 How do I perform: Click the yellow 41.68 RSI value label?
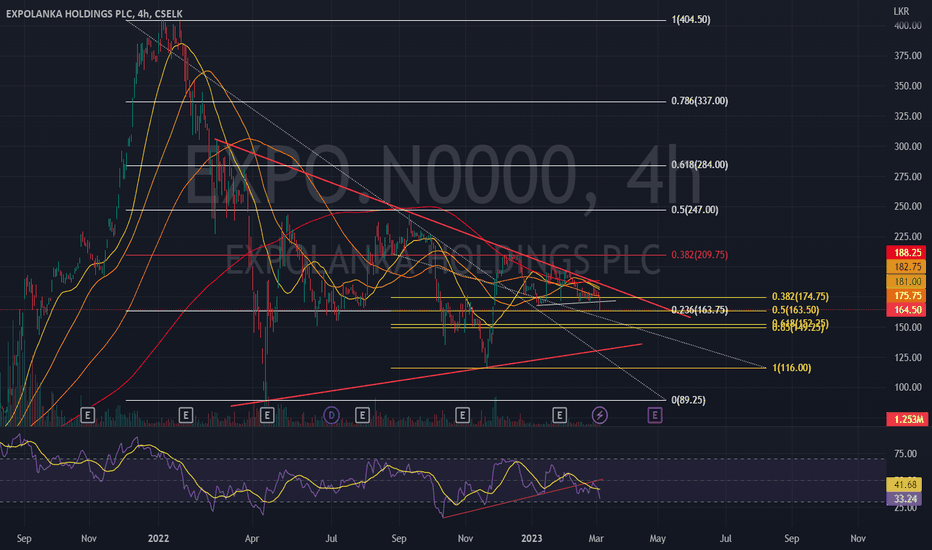click(x=904, y=485)
